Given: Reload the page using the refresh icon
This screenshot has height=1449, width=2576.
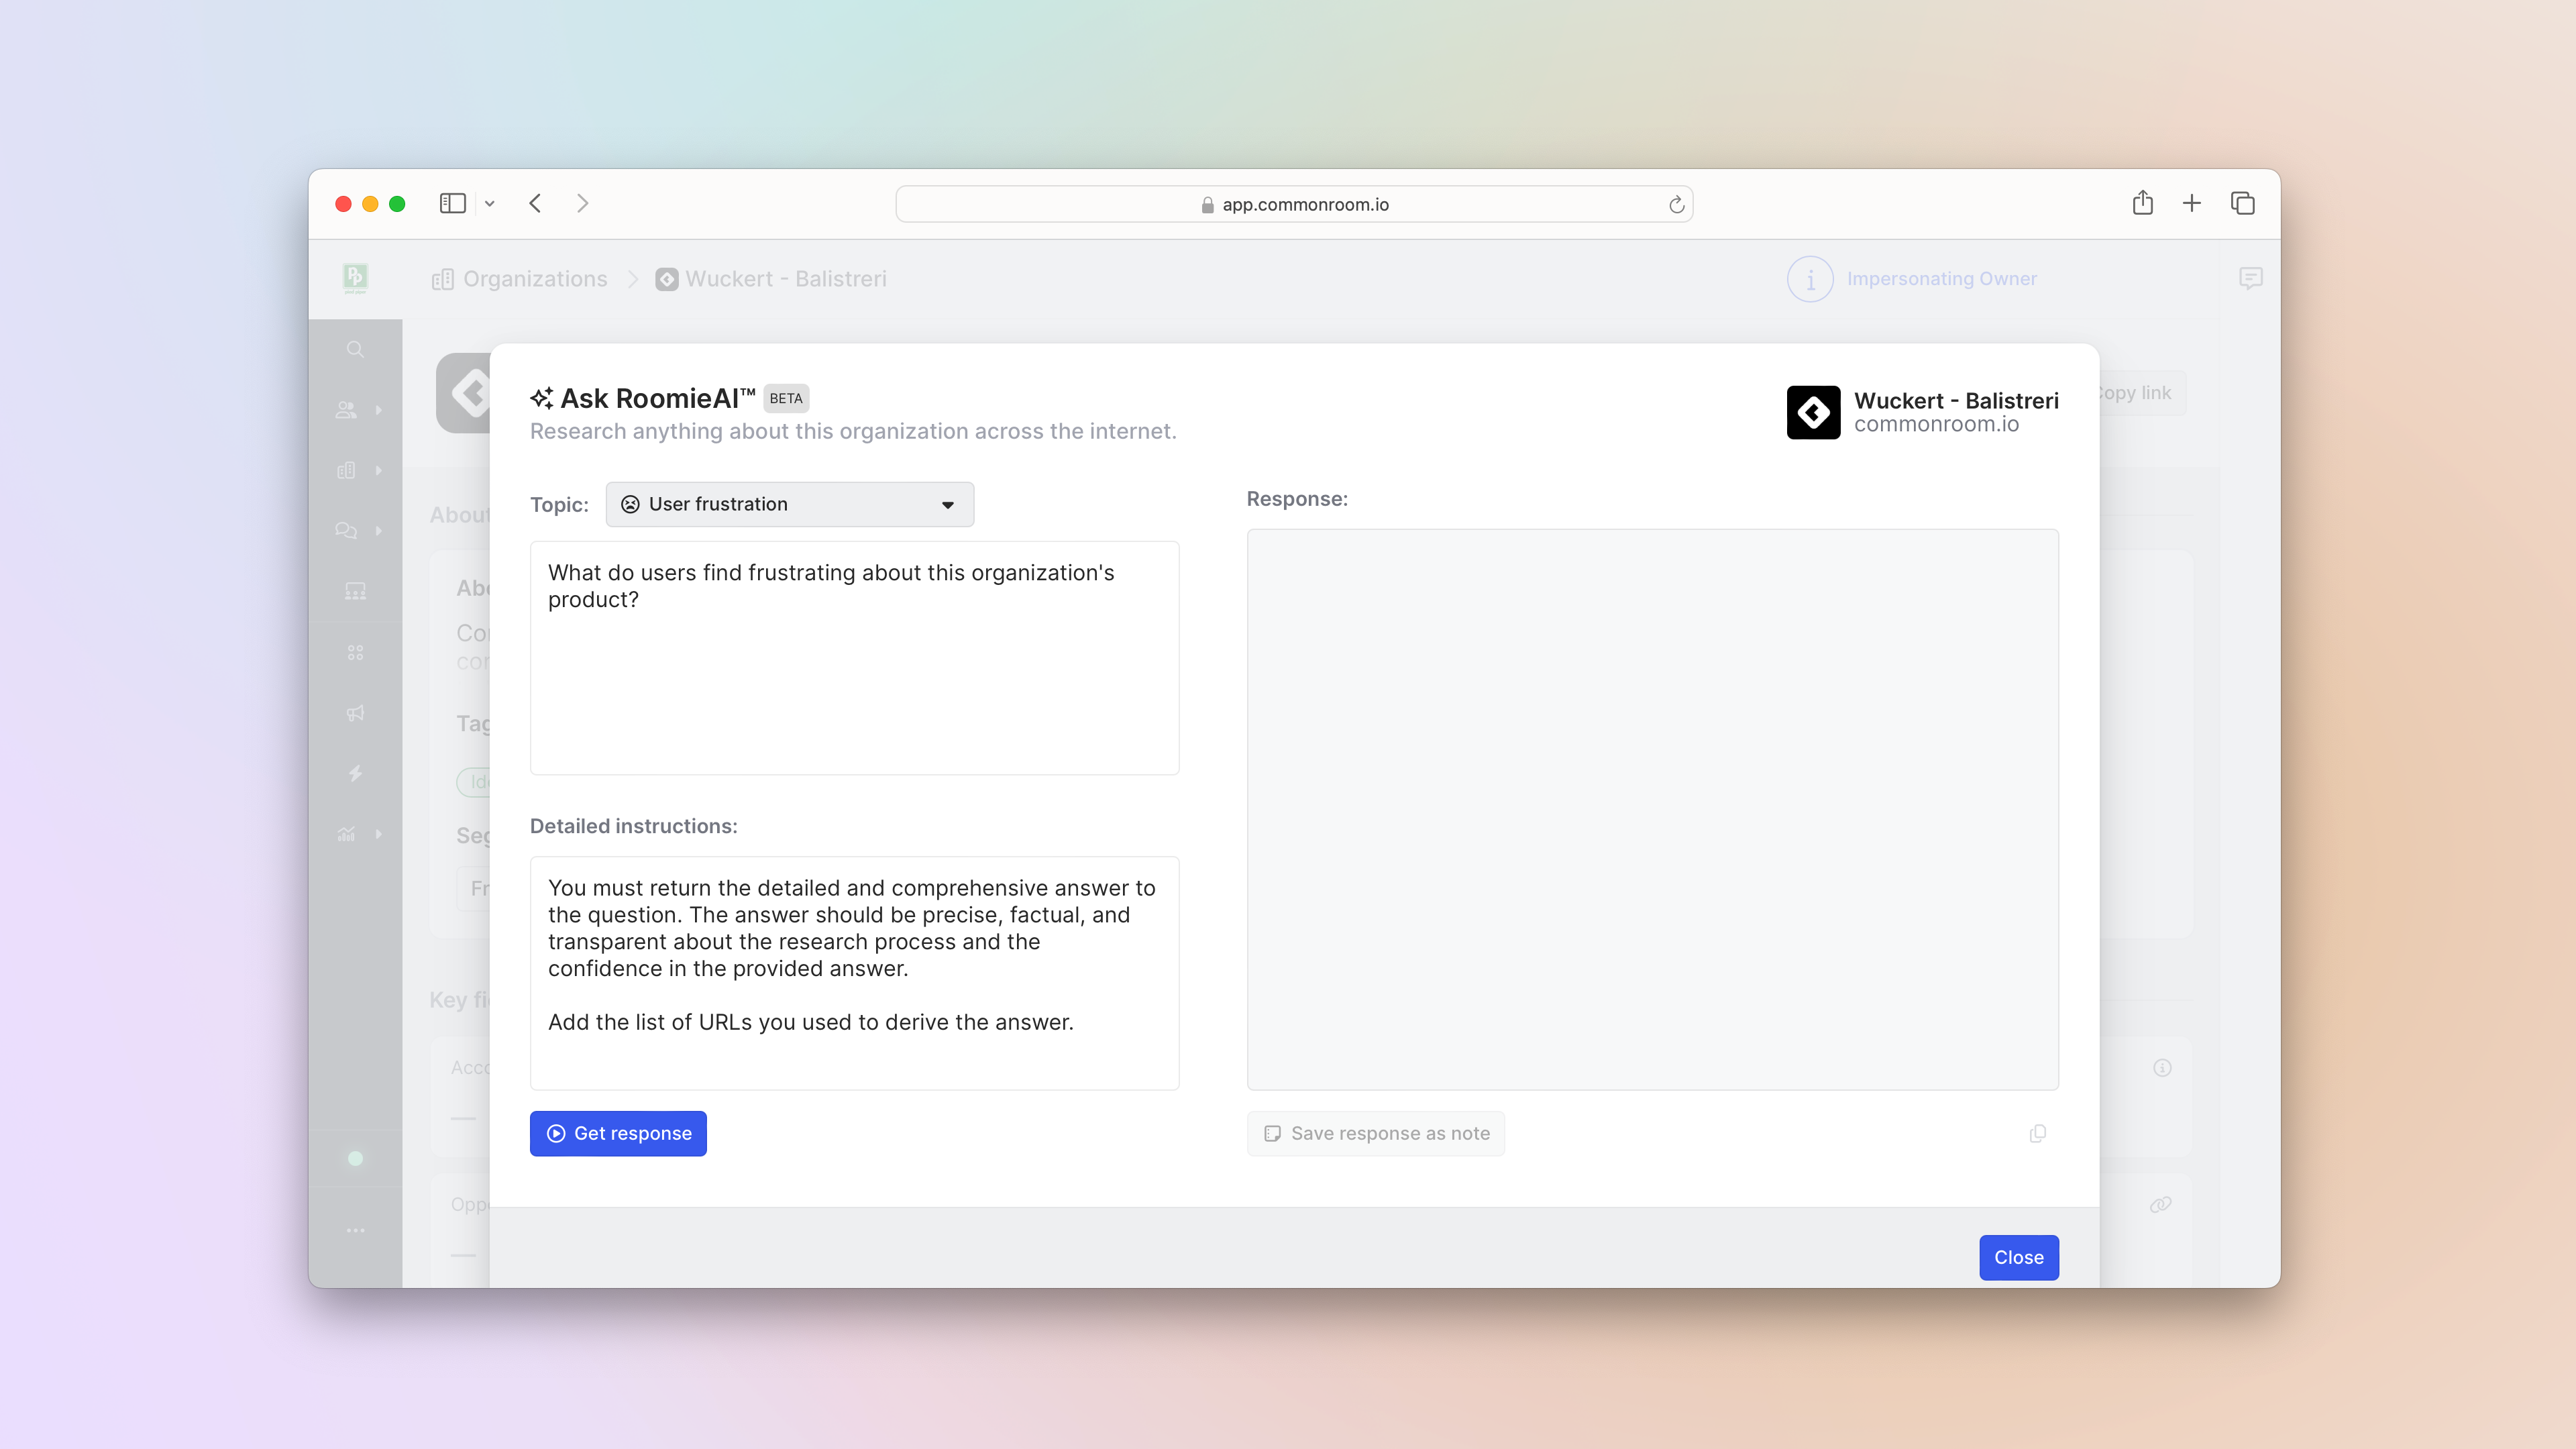Looking at the screenshot, I should pos(1676,205).
